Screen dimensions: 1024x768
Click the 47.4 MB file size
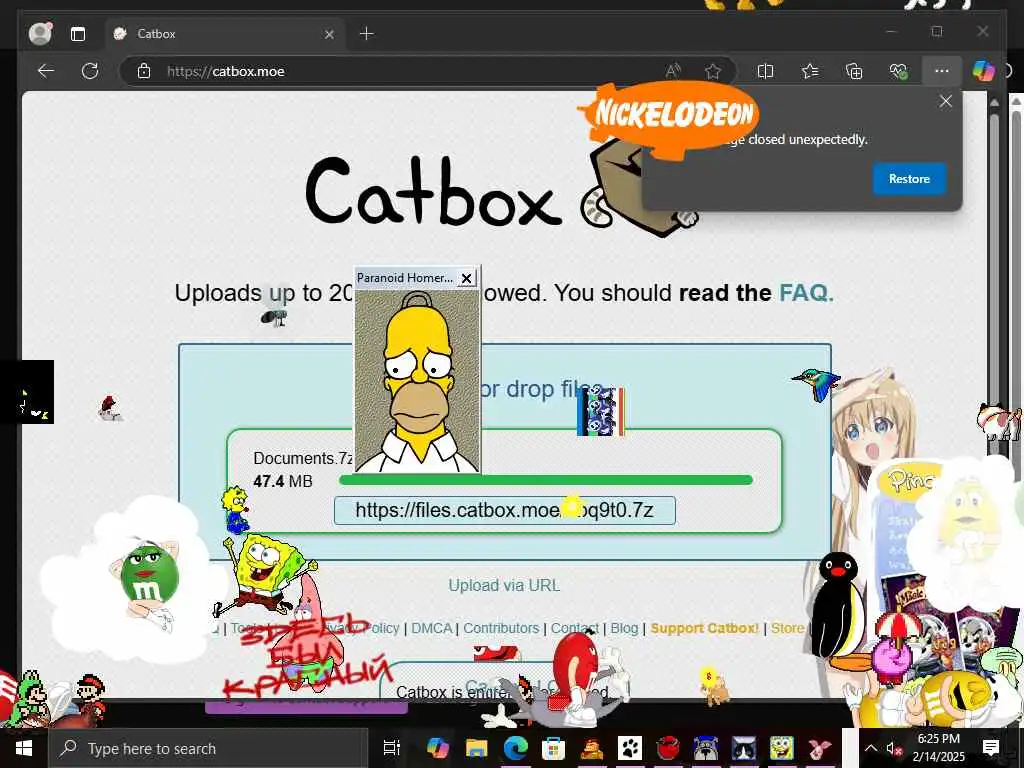tap(283, 481)
